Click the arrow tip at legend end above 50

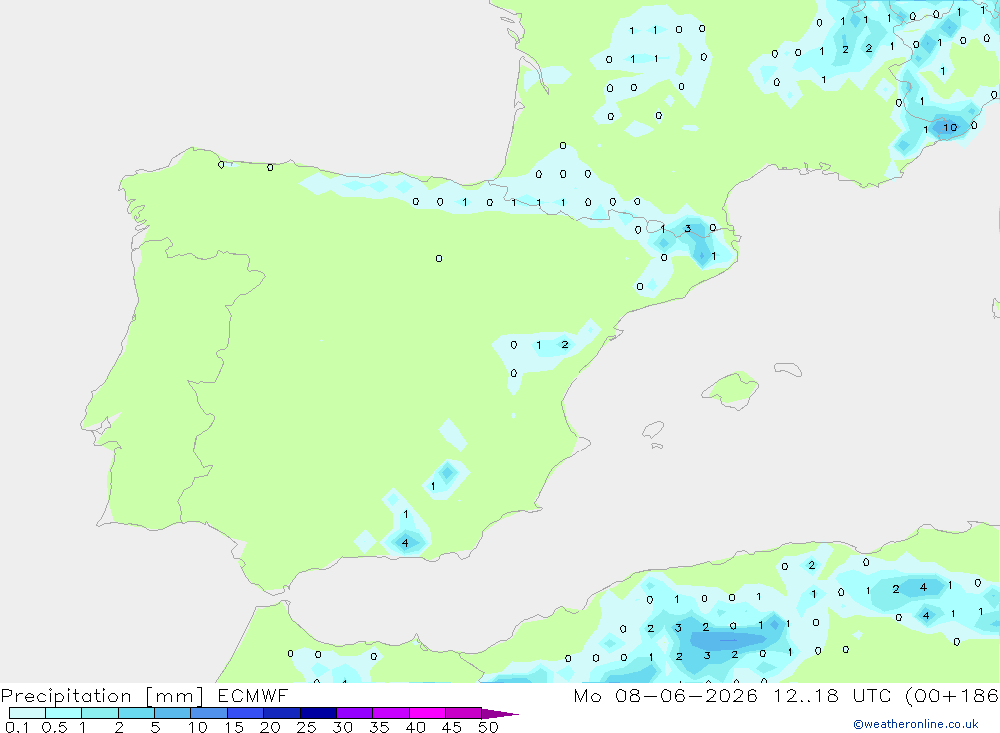click(500, 714)
